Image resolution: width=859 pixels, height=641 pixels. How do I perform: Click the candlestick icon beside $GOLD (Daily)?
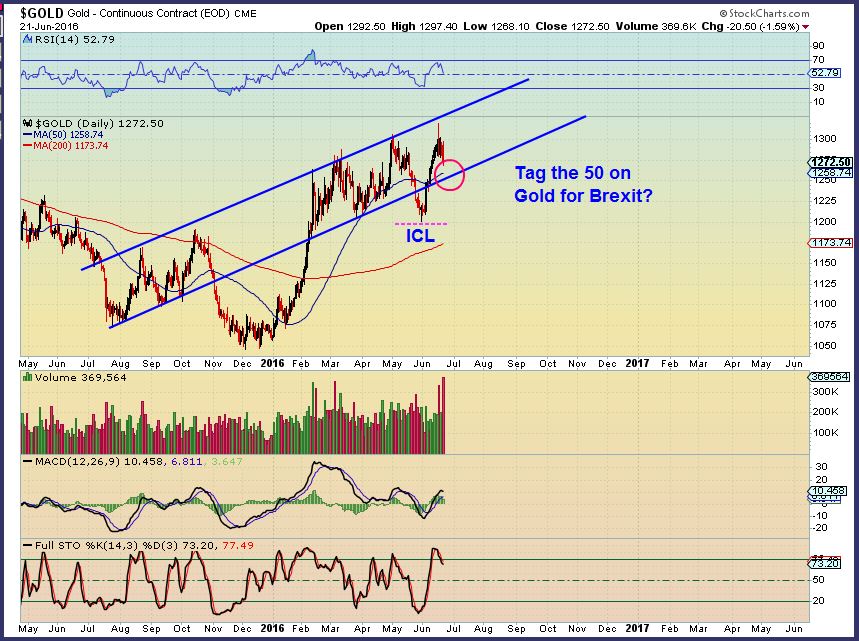click(x=27, y=122)
